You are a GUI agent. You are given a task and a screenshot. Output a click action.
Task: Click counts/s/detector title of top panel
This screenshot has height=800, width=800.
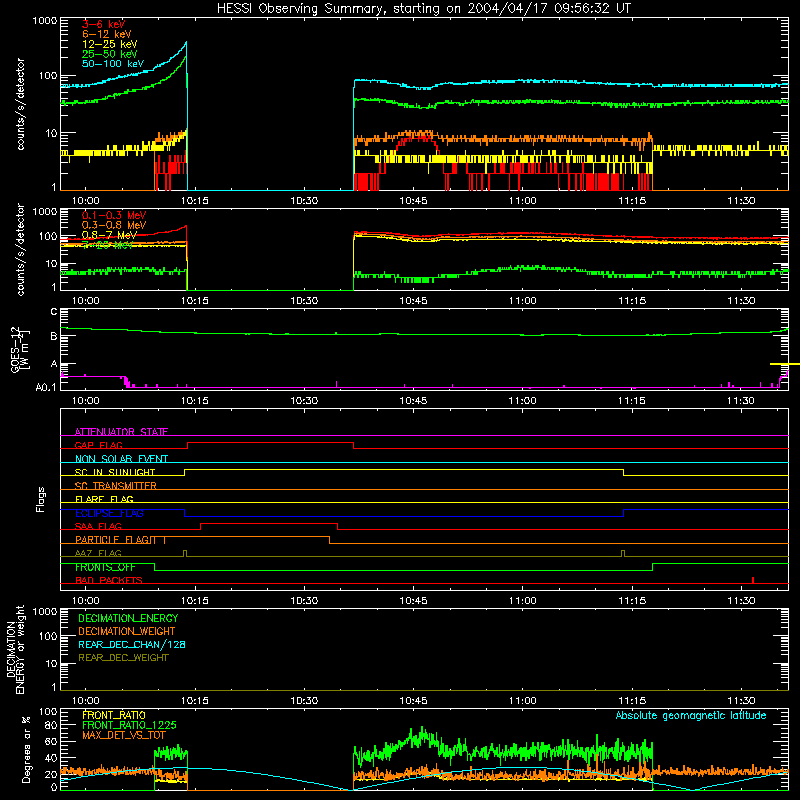click(20, 104)
